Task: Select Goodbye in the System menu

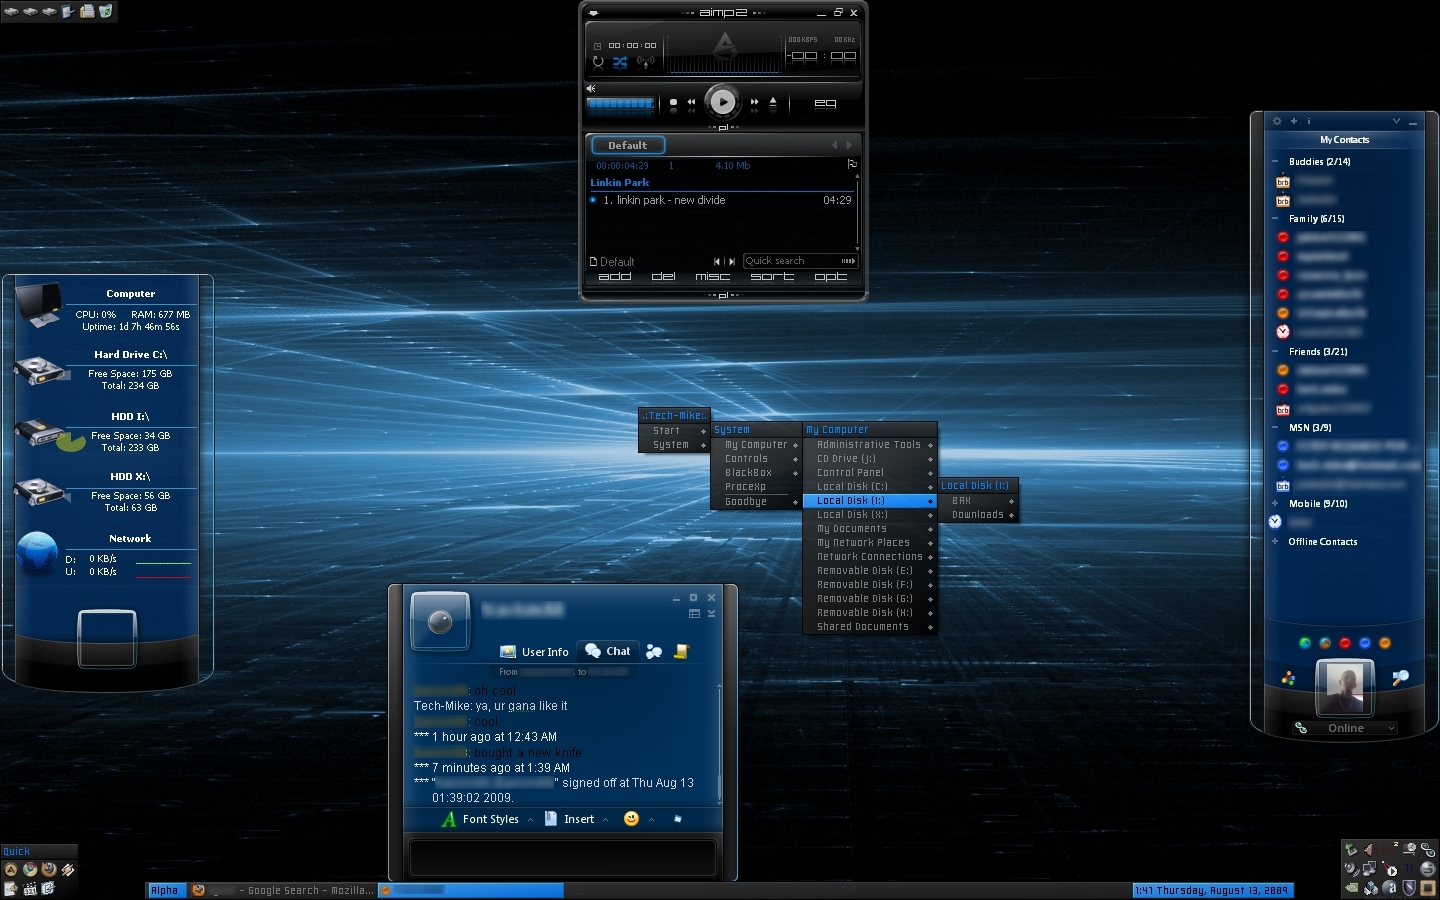Action: (x=757, y=502)
